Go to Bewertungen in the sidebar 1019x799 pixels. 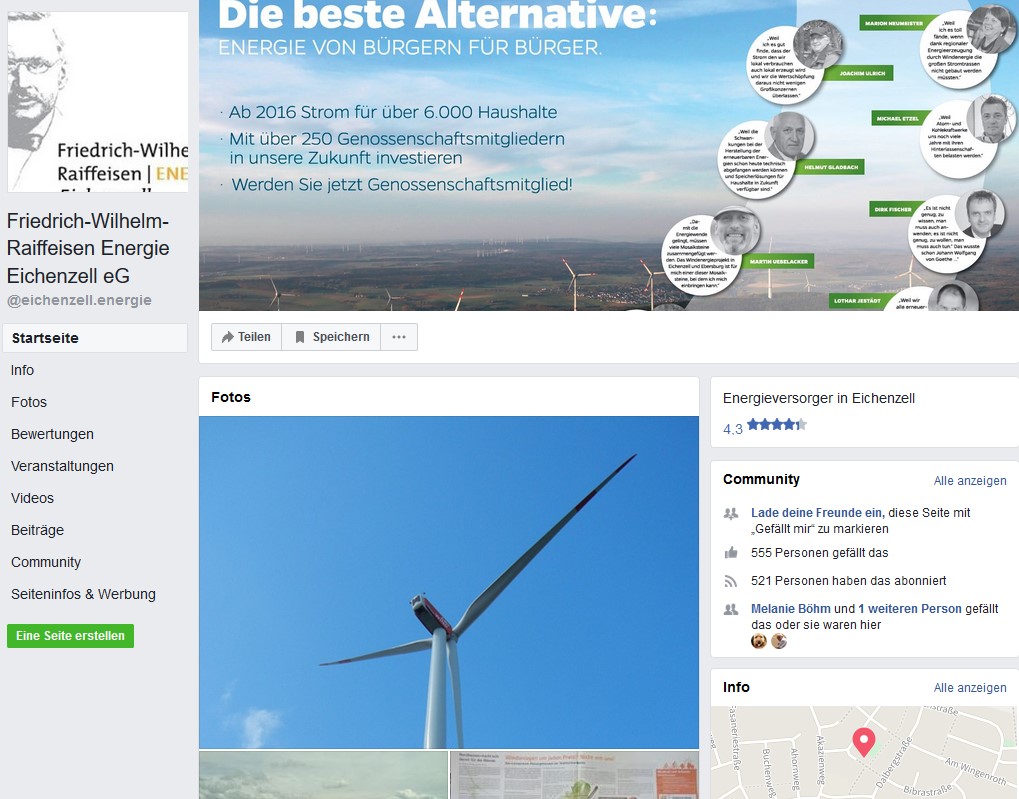click(x=52, y=434)
